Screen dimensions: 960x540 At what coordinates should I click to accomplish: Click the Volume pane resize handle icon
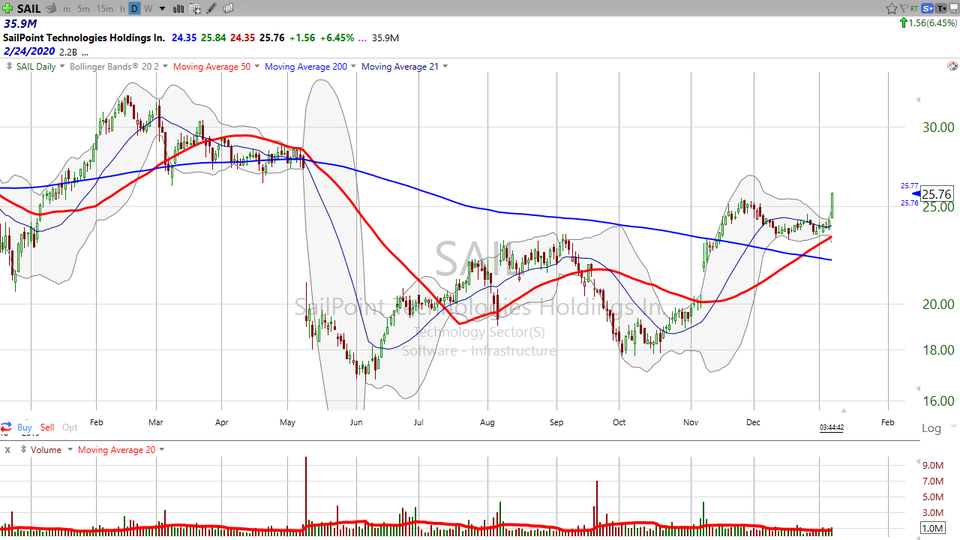tap(23, 449)
